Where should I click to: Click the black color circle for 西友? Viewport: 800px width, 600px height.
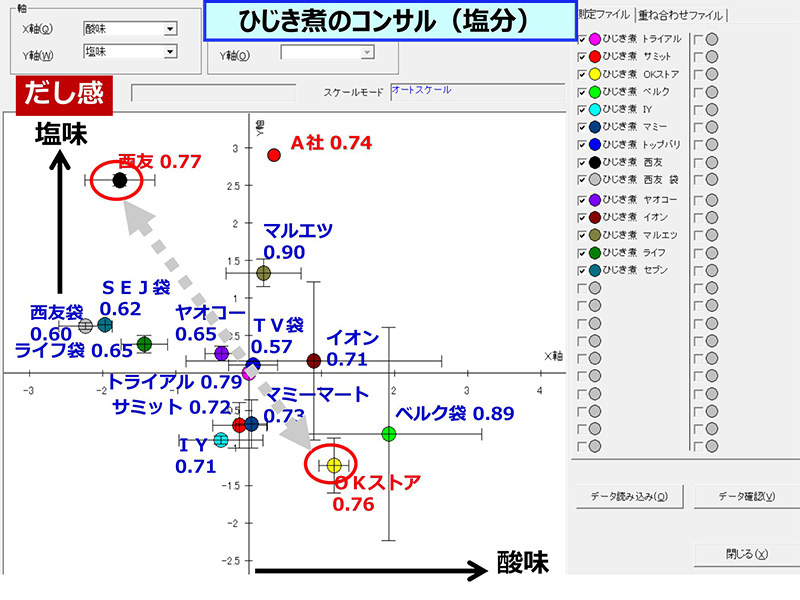click(595, 162)
